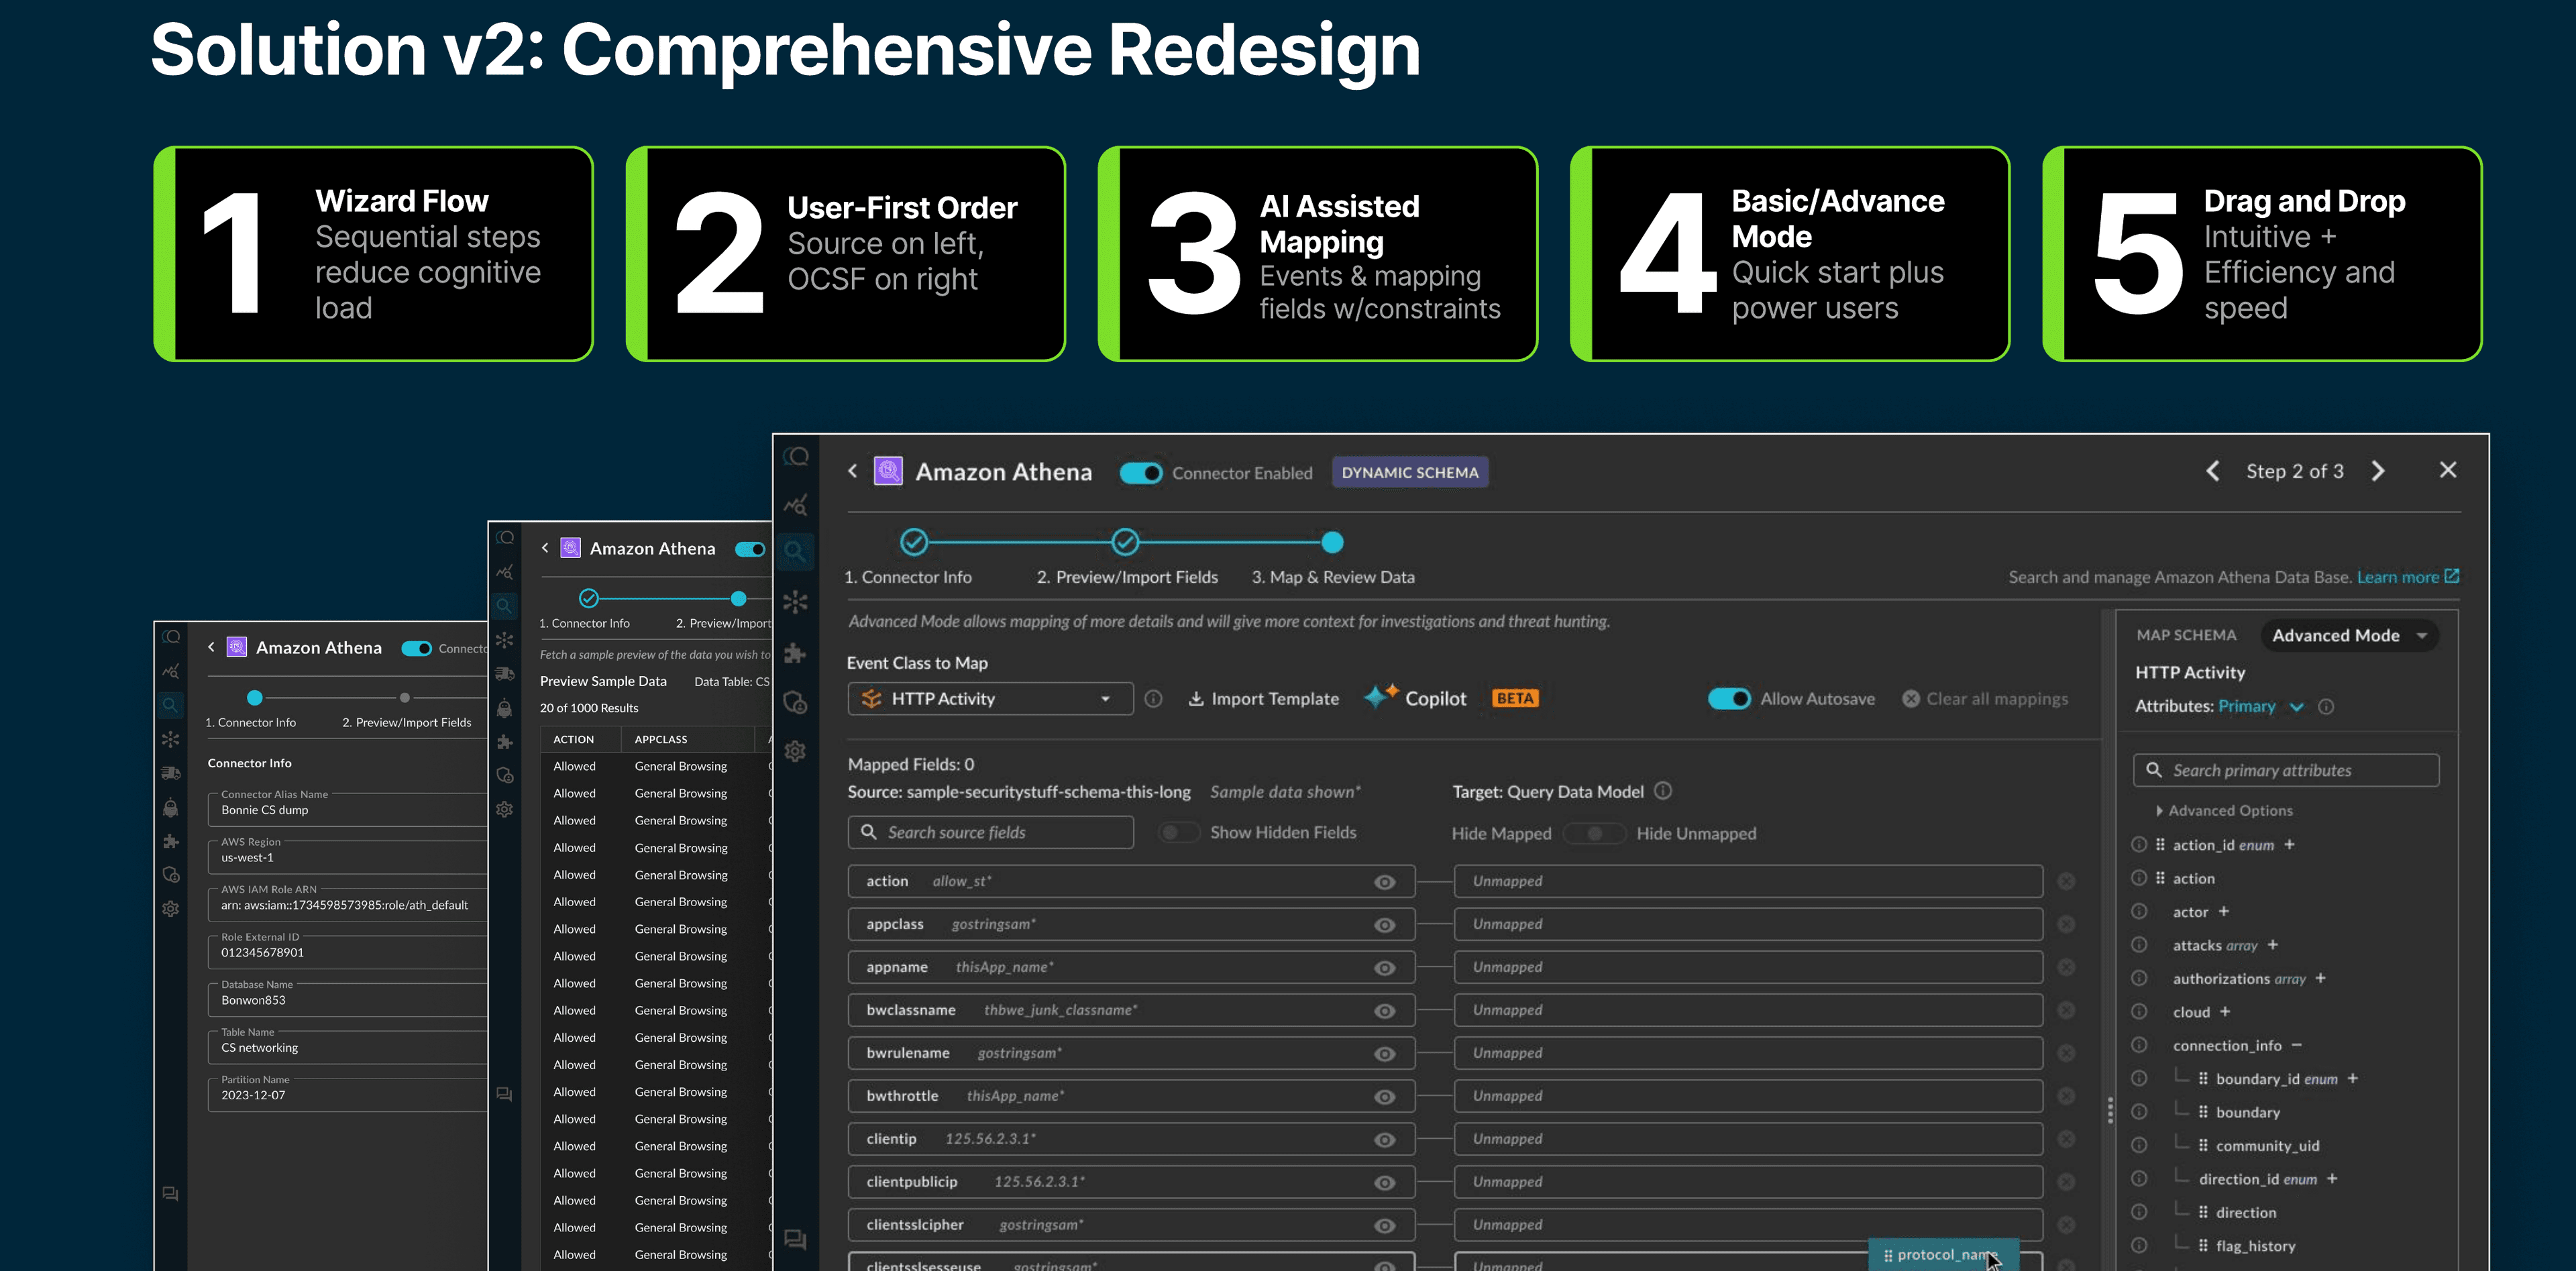Screen dimensions: 2576x1271
Task: Select the search icon in front window sidebar
Action: (796, 551)
